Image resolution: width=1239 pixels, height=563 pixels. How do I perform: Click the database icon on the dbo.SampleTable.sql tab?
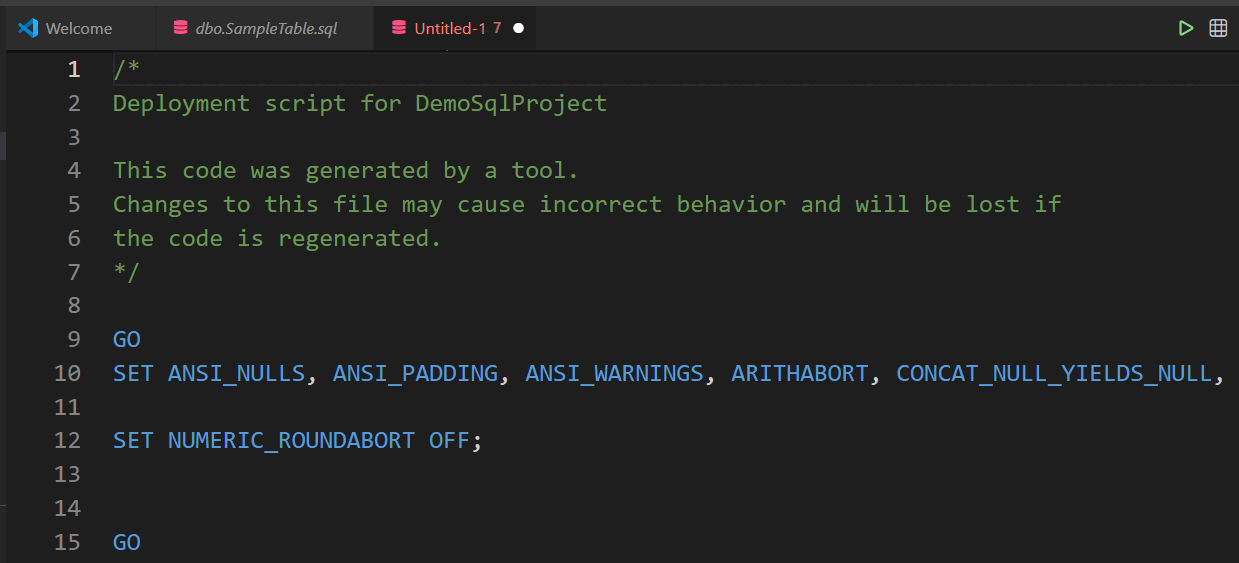(x=180, y=28)
